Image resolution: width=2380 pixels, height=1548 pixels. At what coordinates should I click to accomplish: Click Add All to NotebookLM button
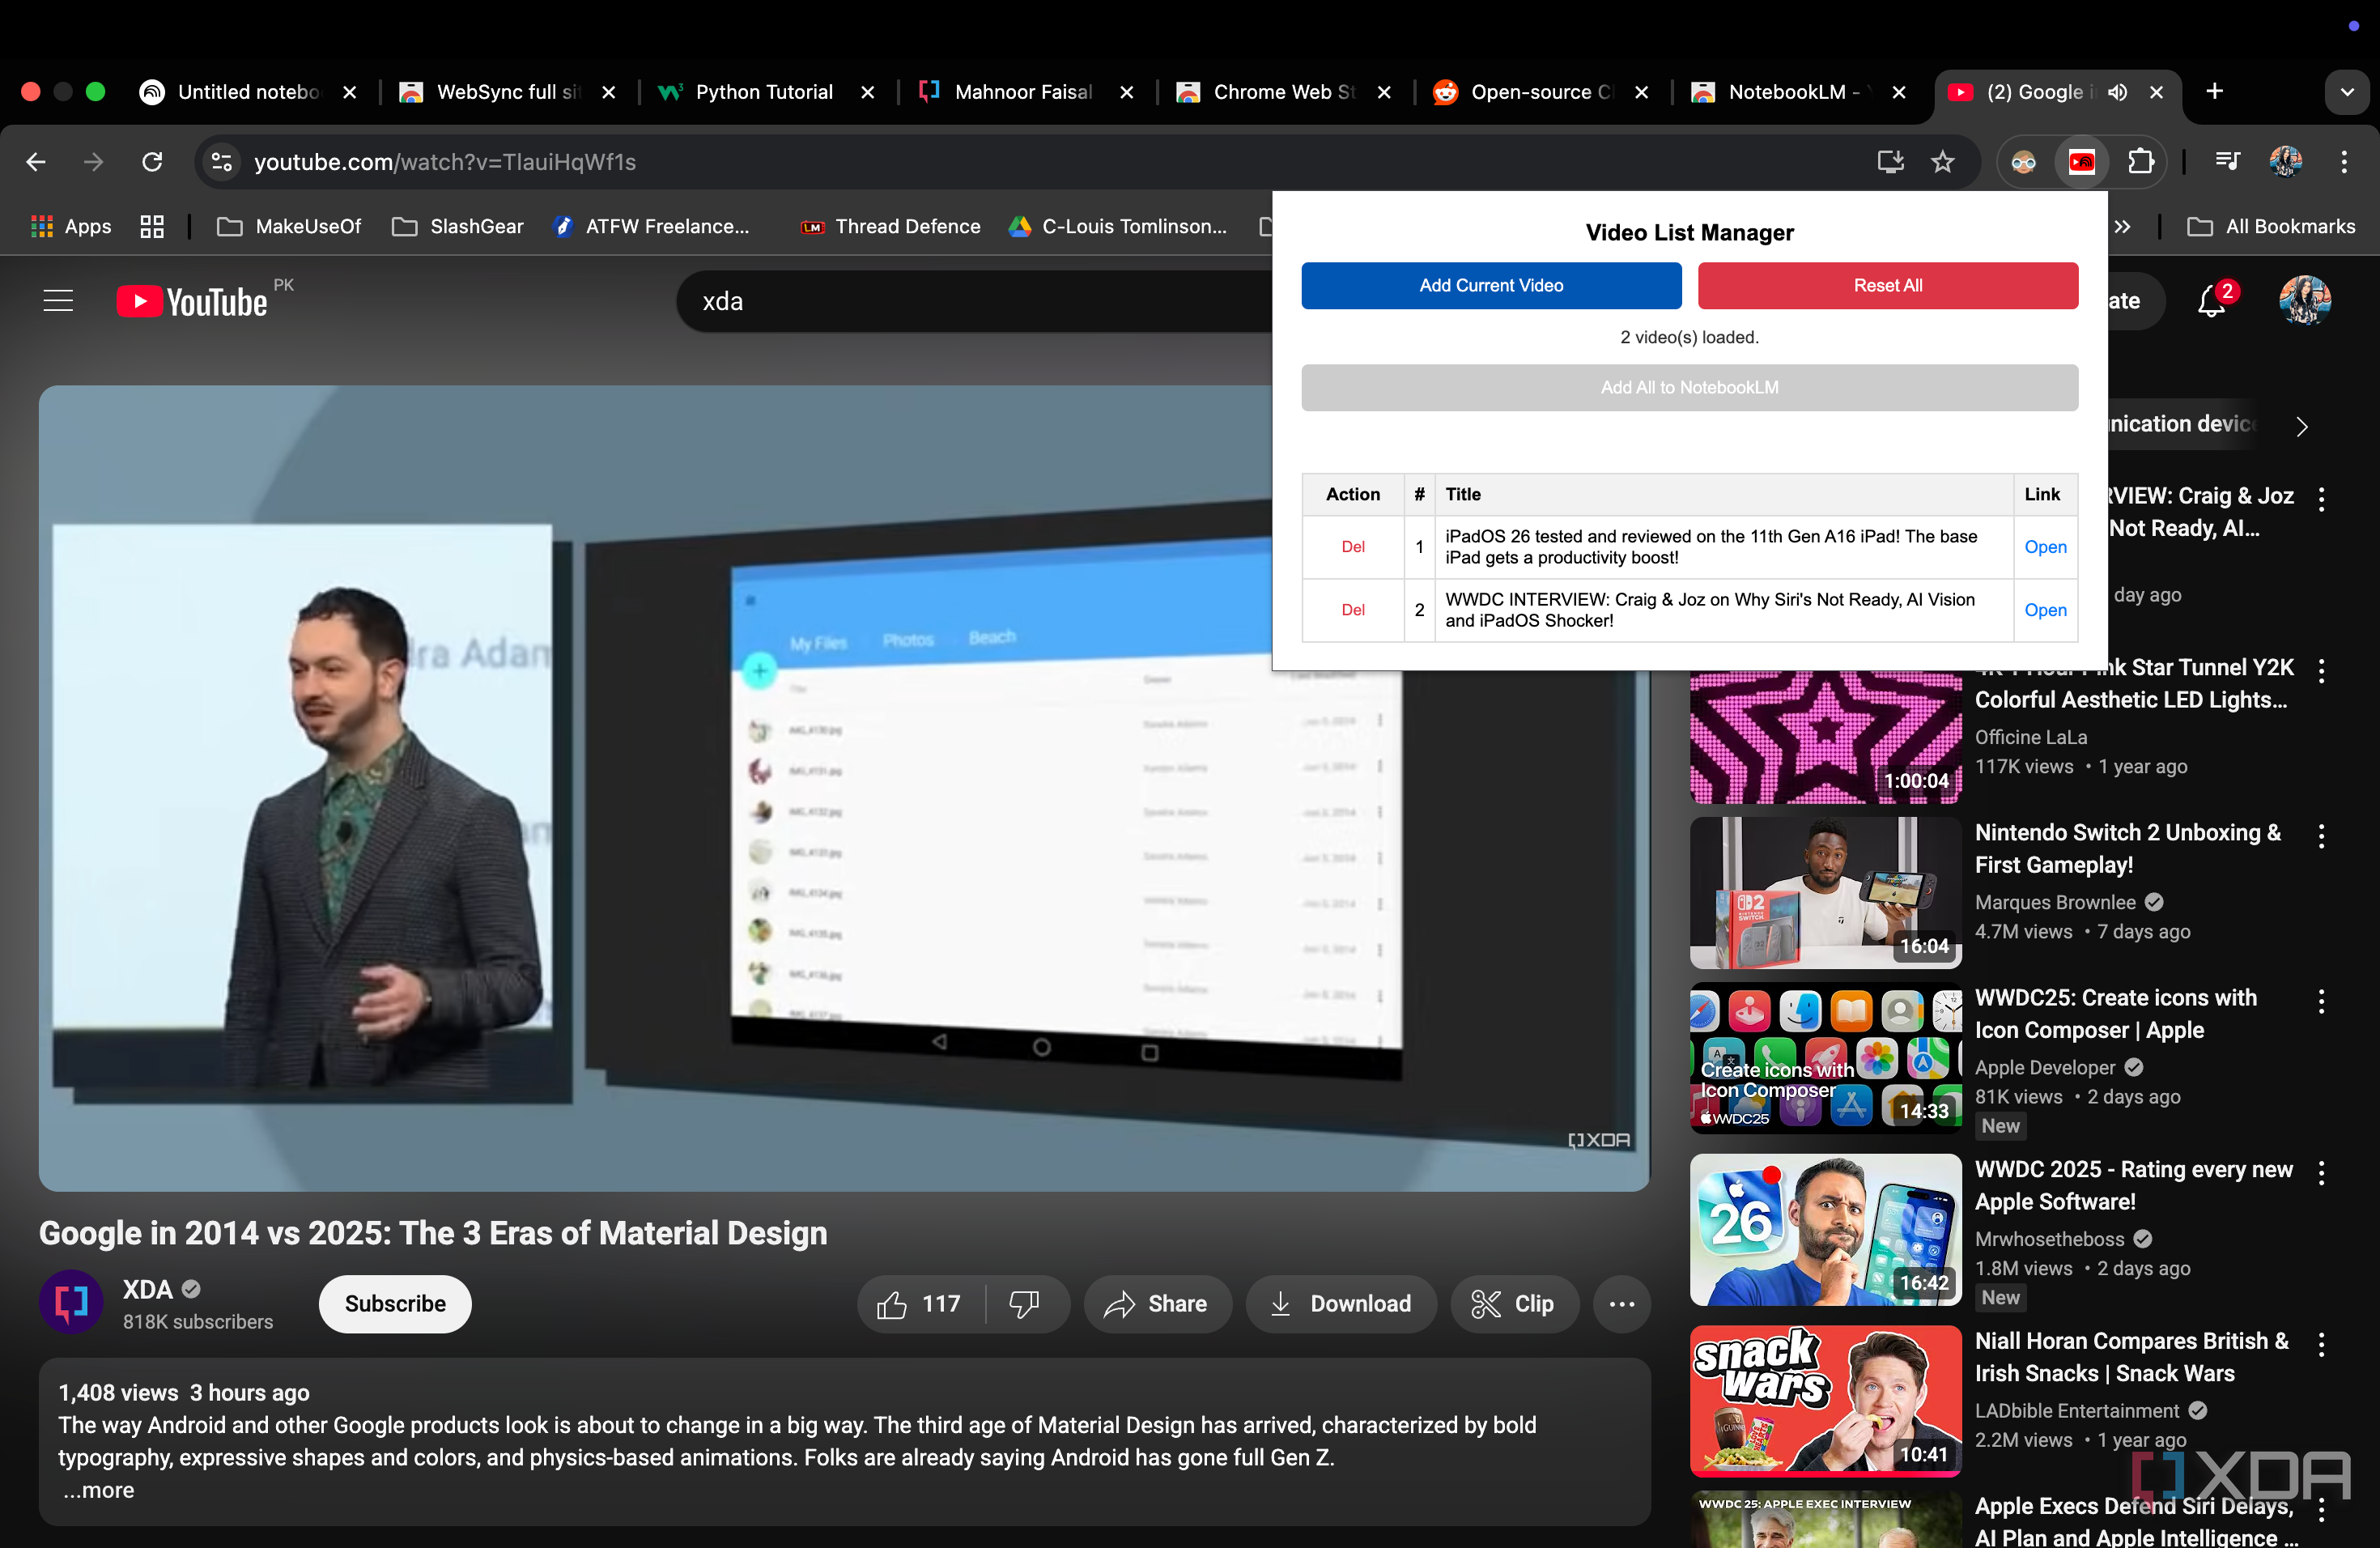pos(1689,387)
